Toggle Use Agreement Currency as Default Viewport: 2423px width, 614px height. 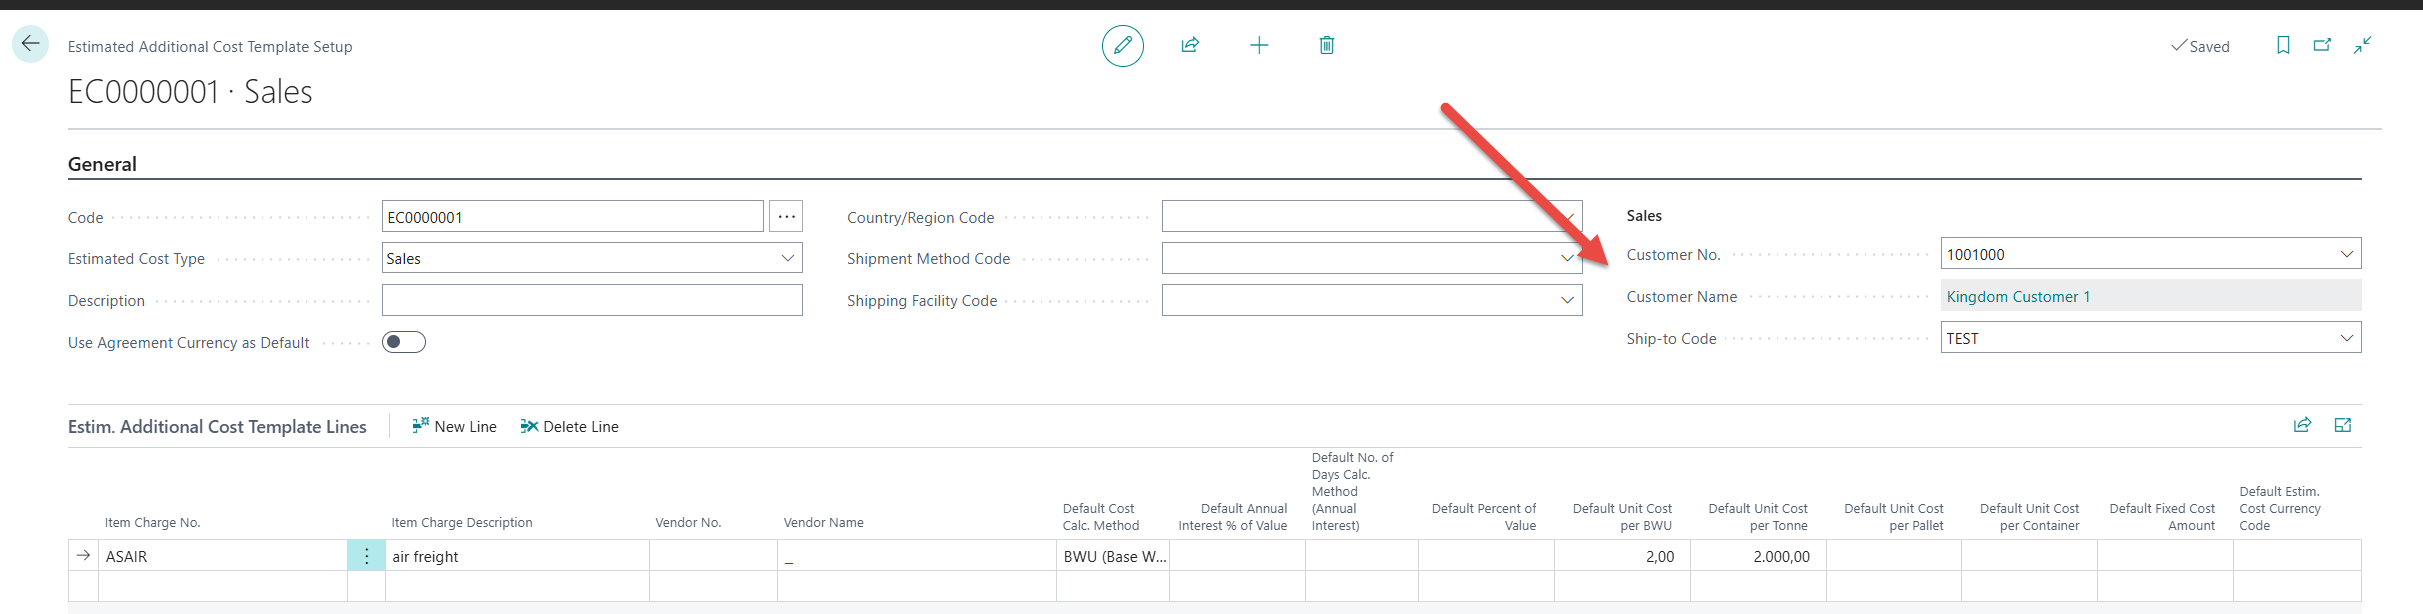404,342
